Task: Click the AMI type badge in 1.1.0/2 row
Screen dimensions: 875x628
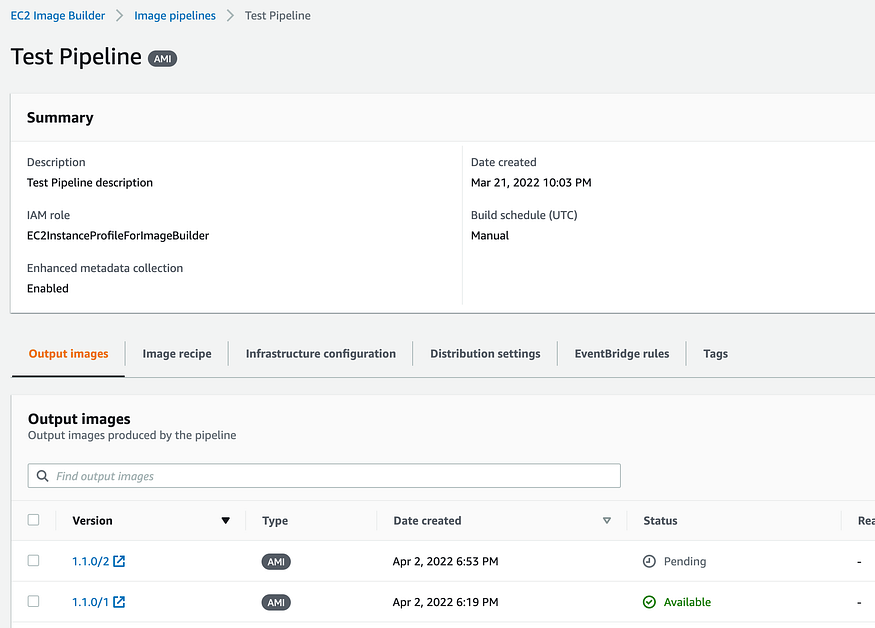Action: 276,562
